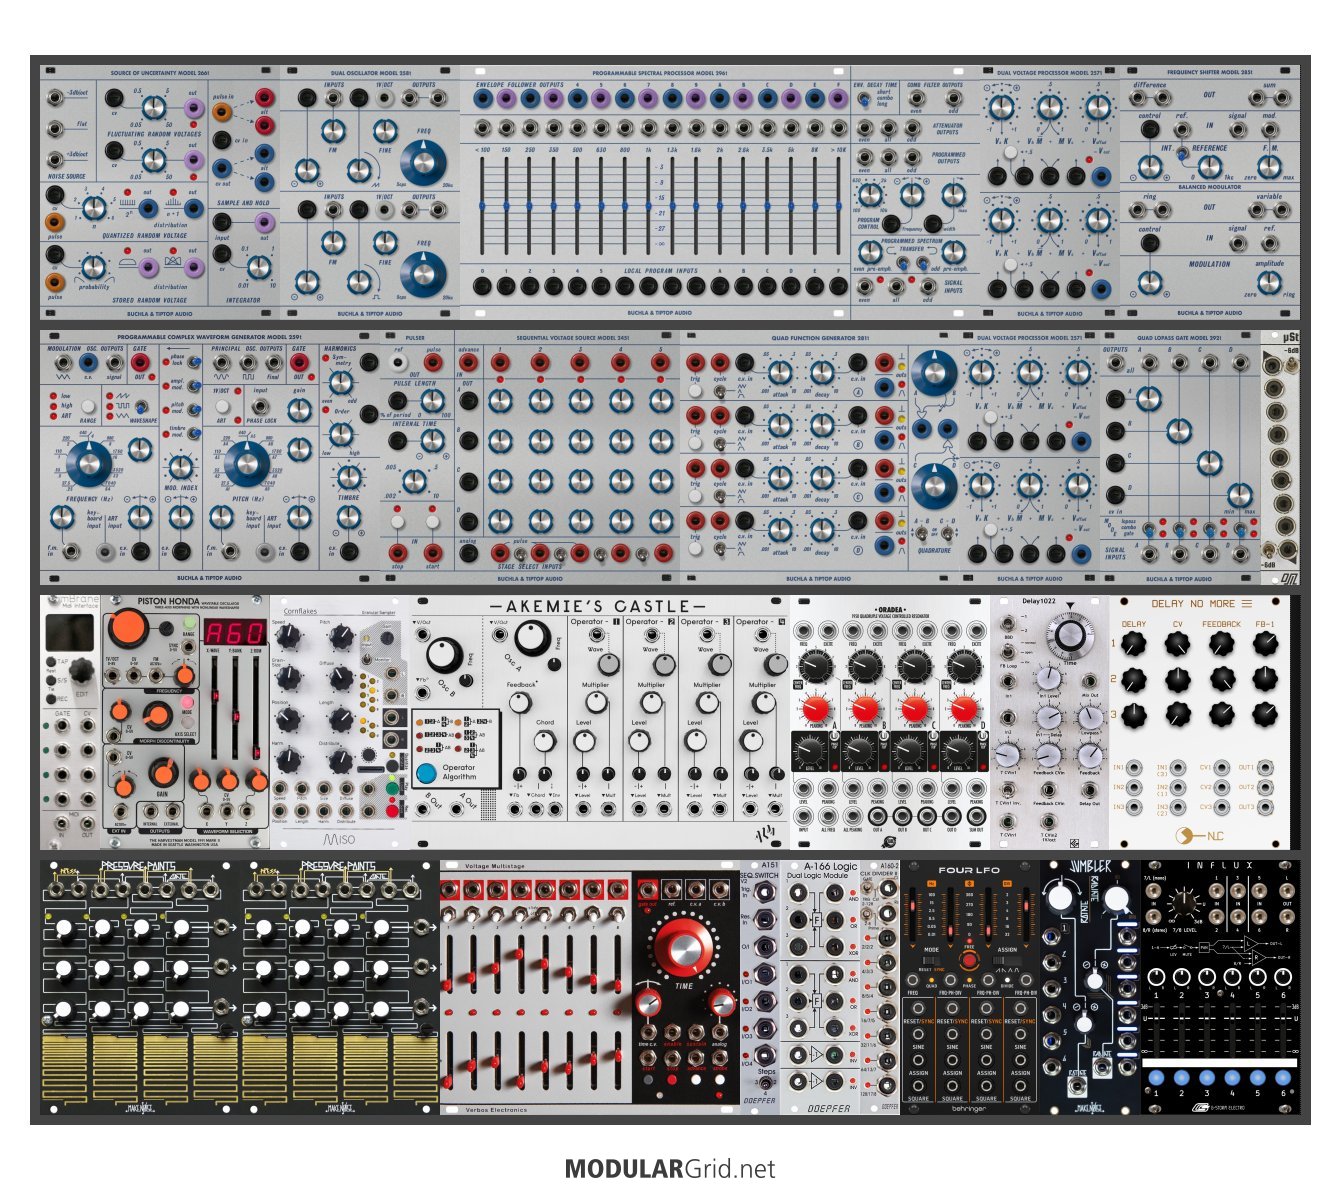Click the big orange Piston Honda frequency knob
The width and height of the screenshot is (1341, 1190).
tap(127, 628)
